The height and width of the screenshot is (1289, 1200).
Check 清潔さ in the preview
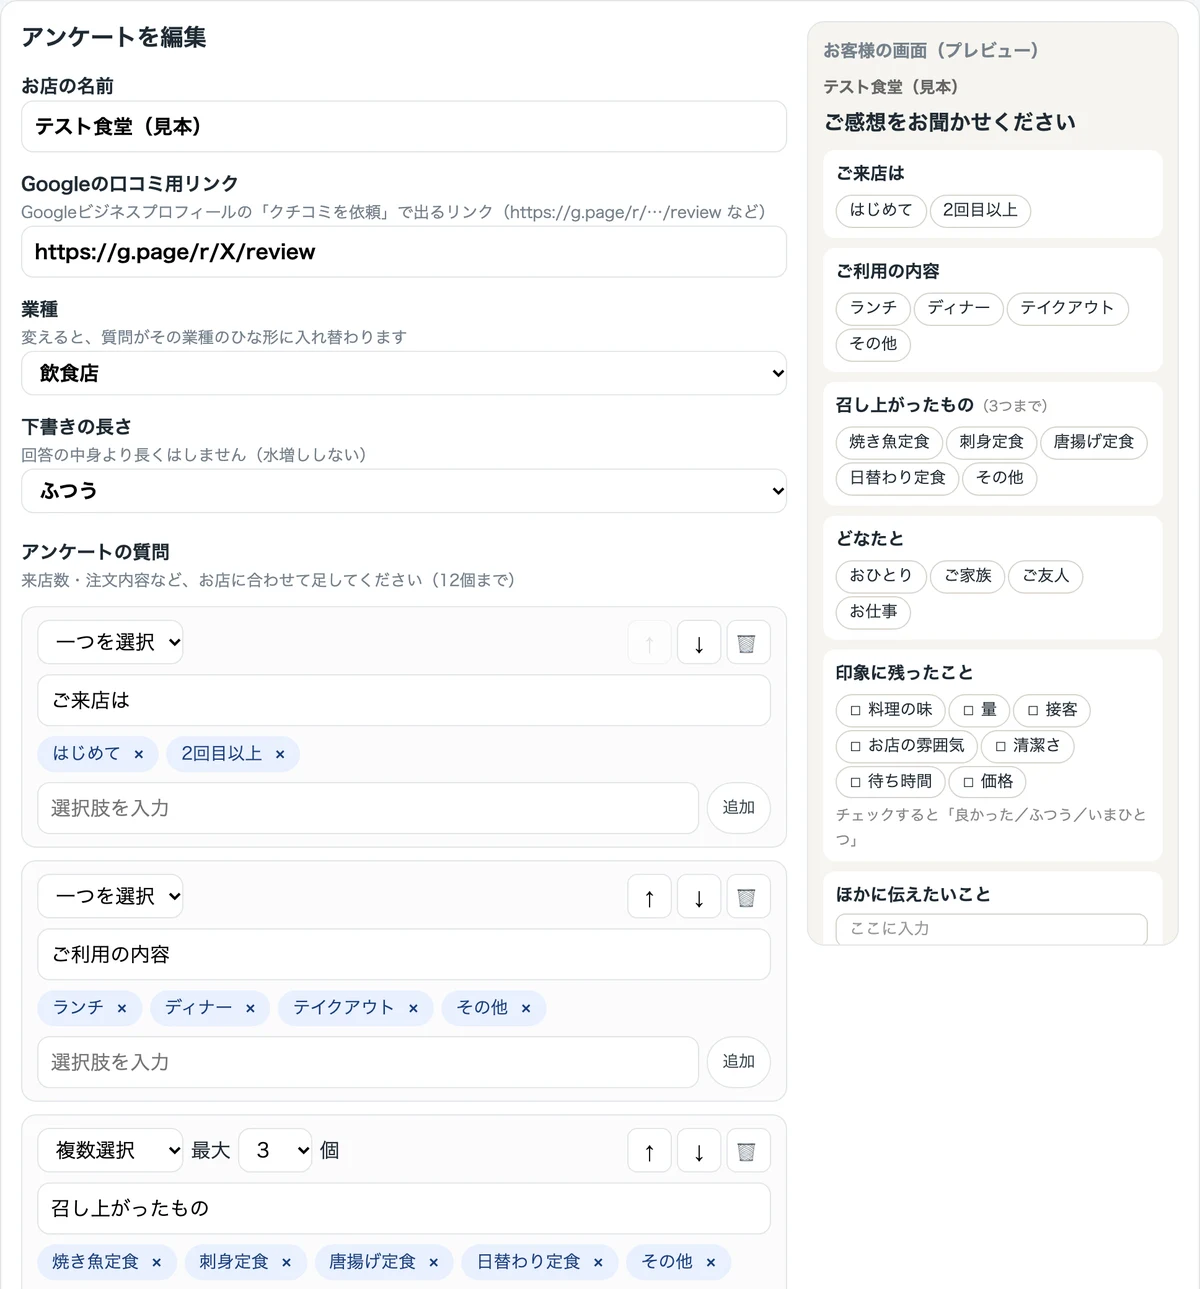[1028, 746]
